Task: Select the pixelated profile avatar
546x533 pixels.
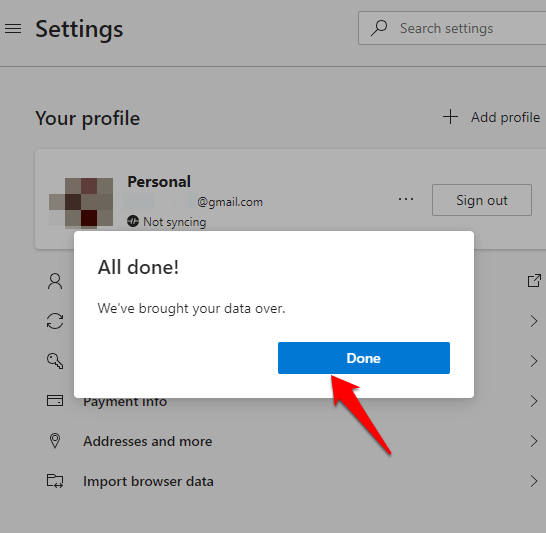Action: point(81,203)
